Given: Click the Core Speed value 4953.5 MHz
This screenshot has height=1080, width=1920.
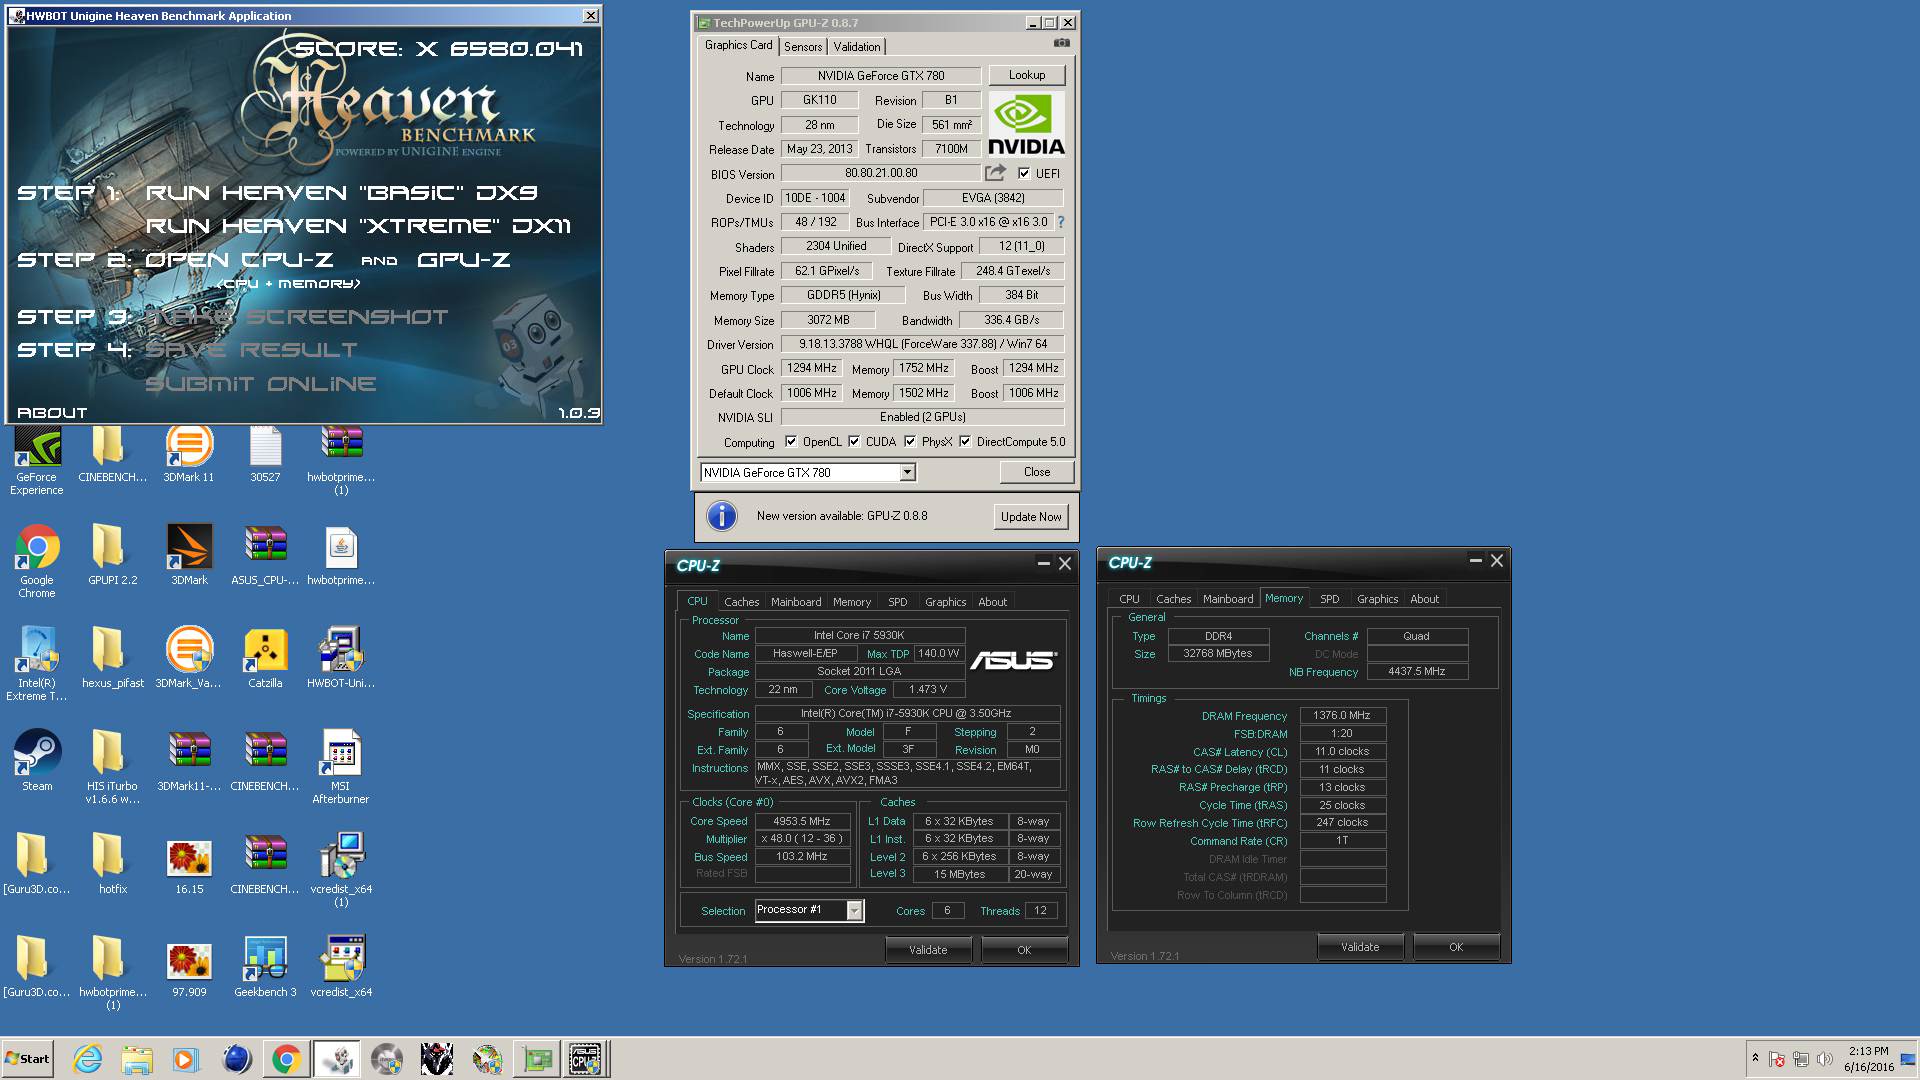Looking at the screenshot, I should pos(802,821).
